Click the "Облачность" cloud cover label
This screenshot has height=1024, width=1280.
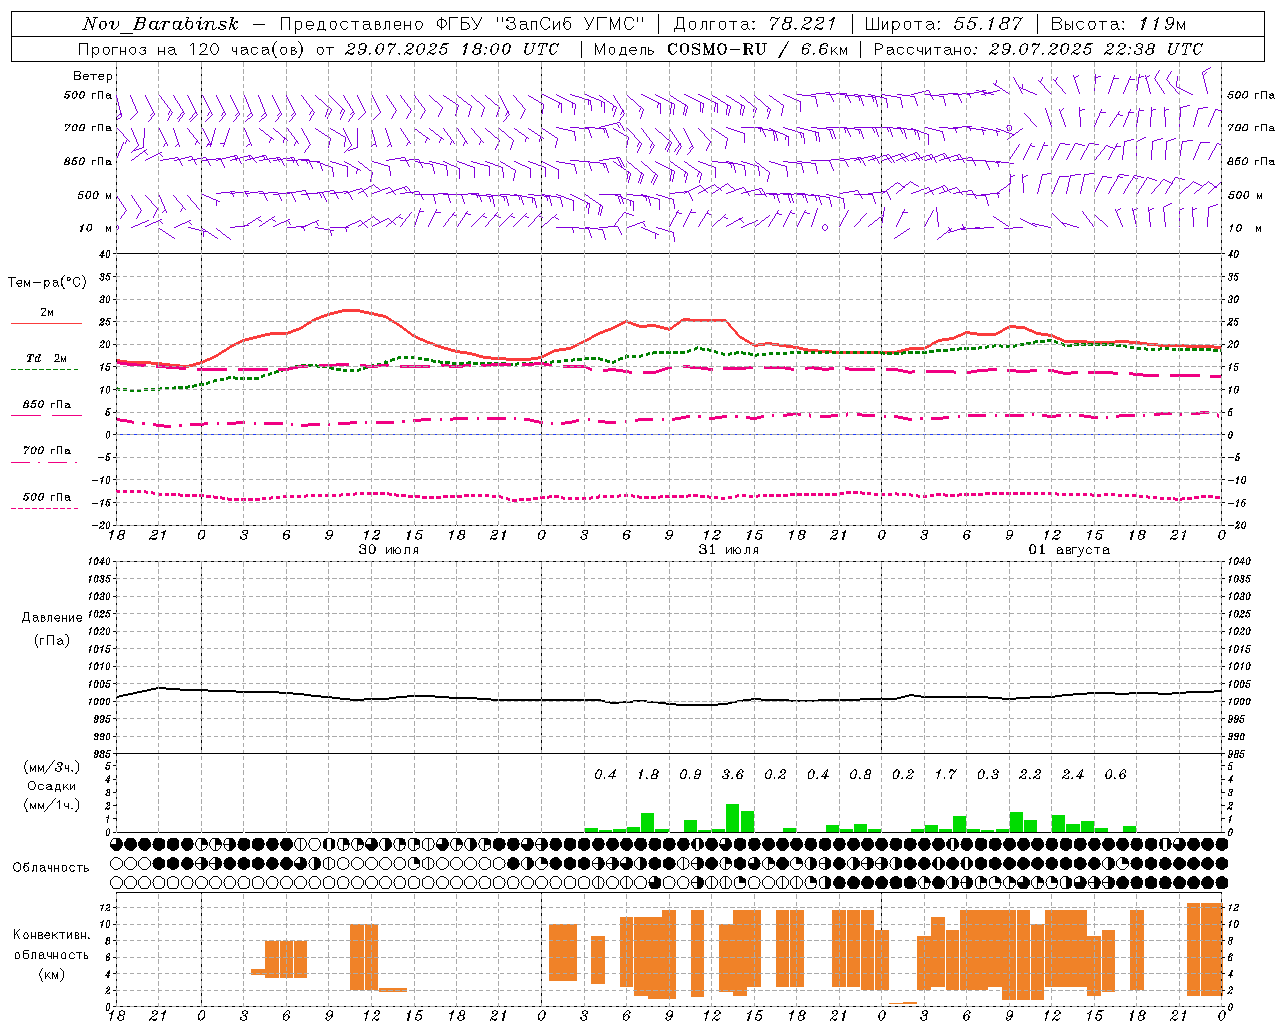click(51, 868)
